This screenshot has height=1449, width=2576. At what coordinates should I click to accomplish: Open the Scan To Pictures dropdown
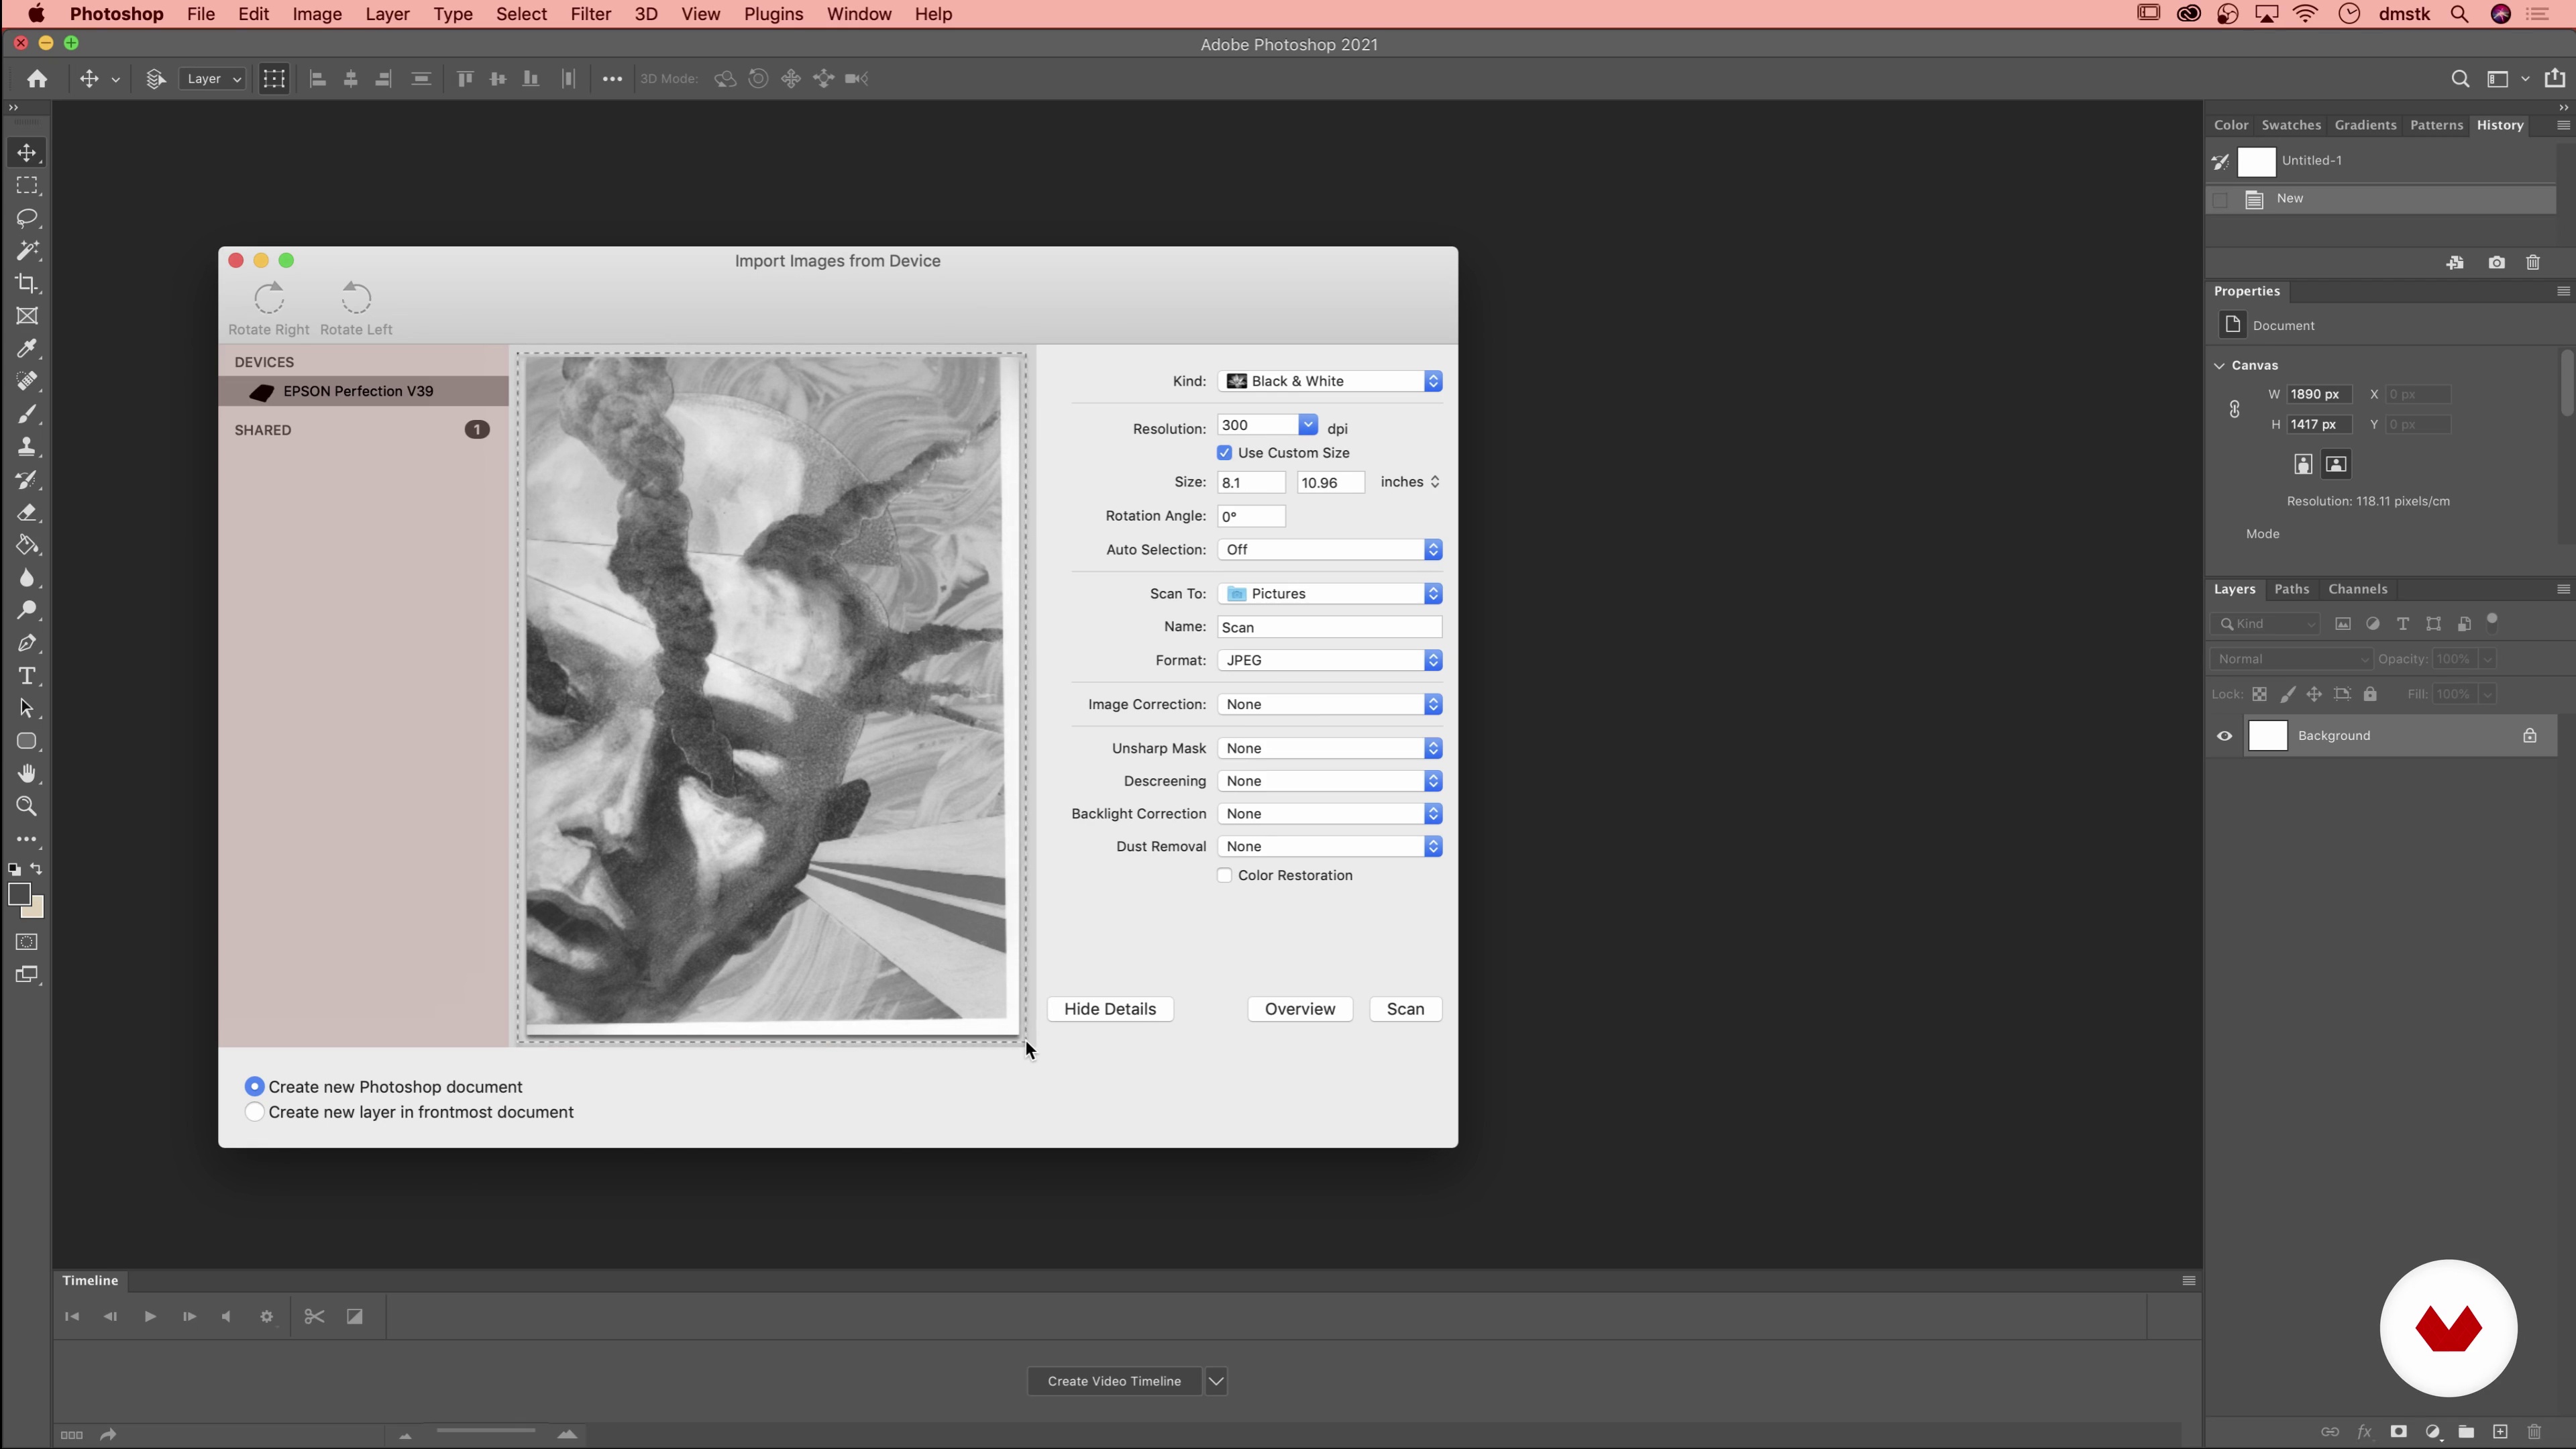pos(1330,594)
